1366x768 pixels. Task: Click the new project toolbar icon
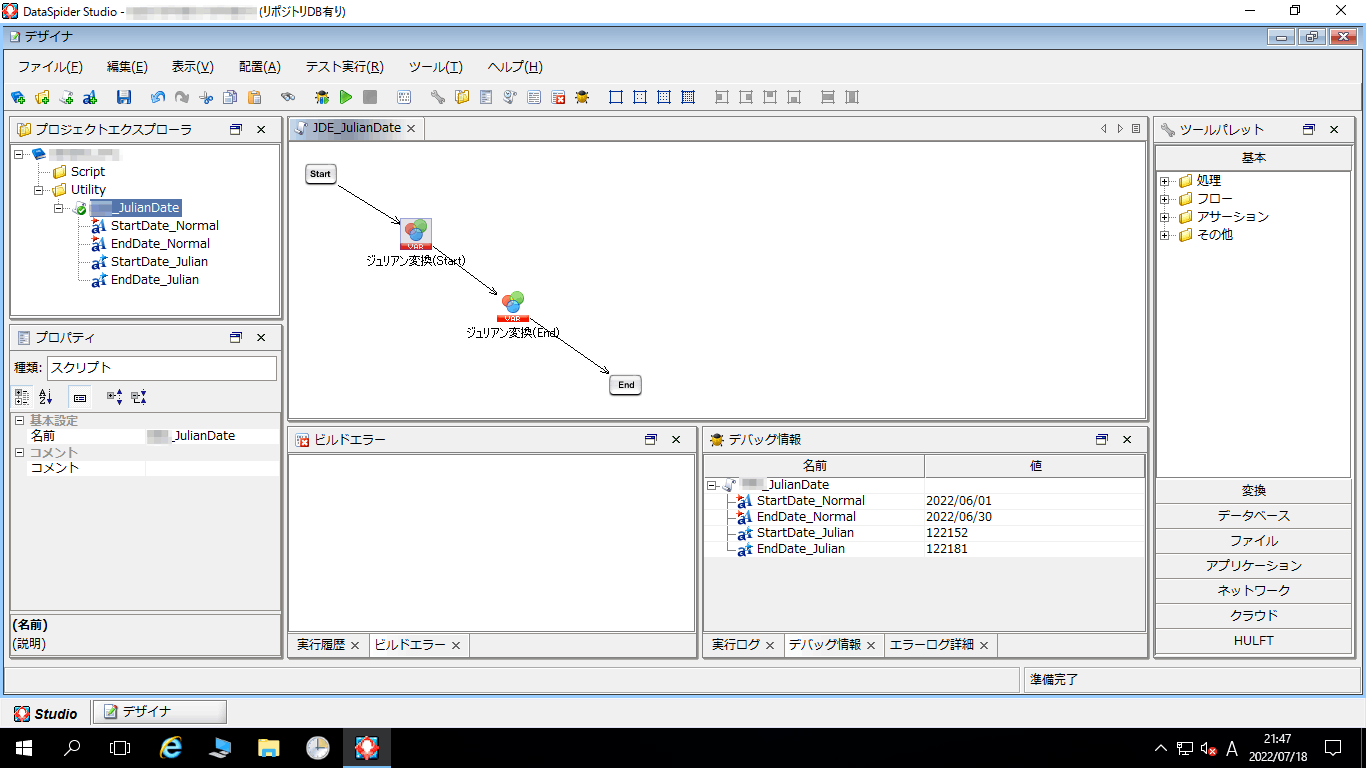tap(18, 97)
